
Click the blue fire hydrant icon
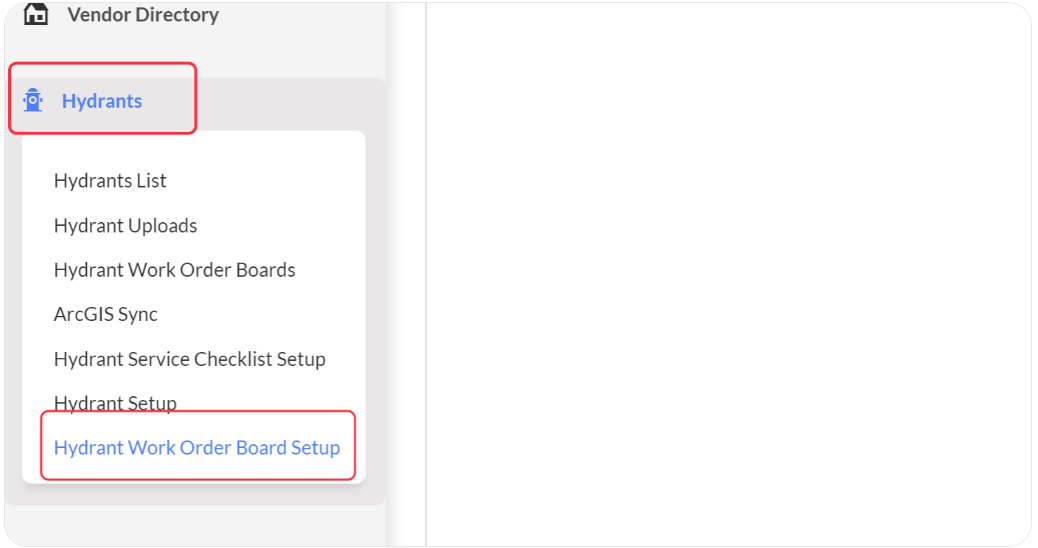(32, 101)
